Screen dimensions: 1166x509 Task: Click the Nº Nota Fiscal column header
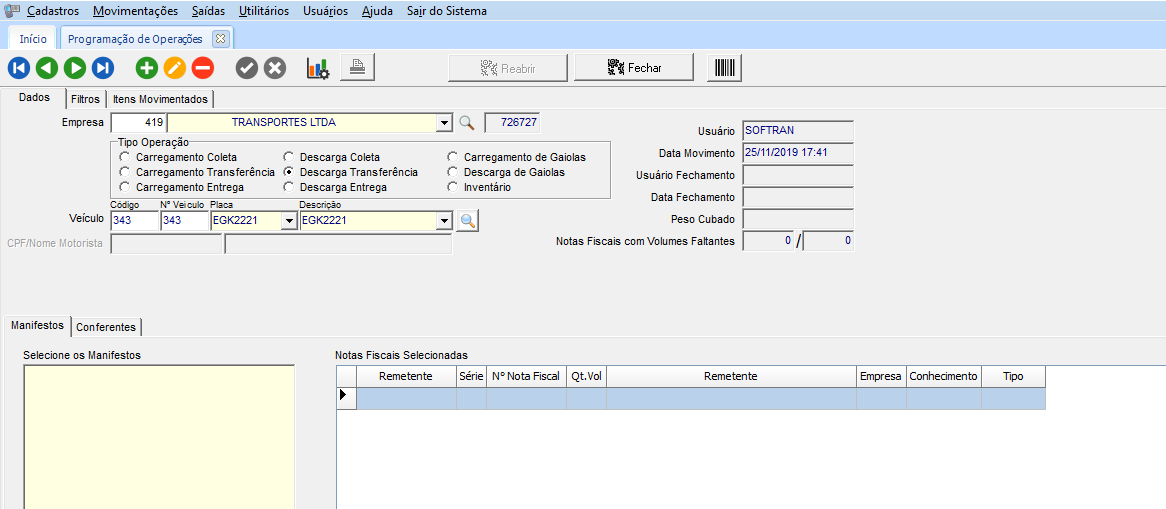point(526,377)
